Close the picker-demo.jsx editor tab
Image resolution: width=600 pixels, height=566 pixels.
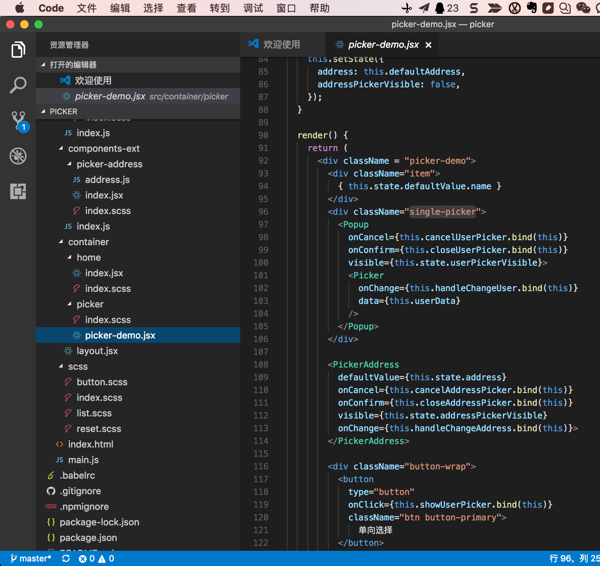tap(429, 45)
